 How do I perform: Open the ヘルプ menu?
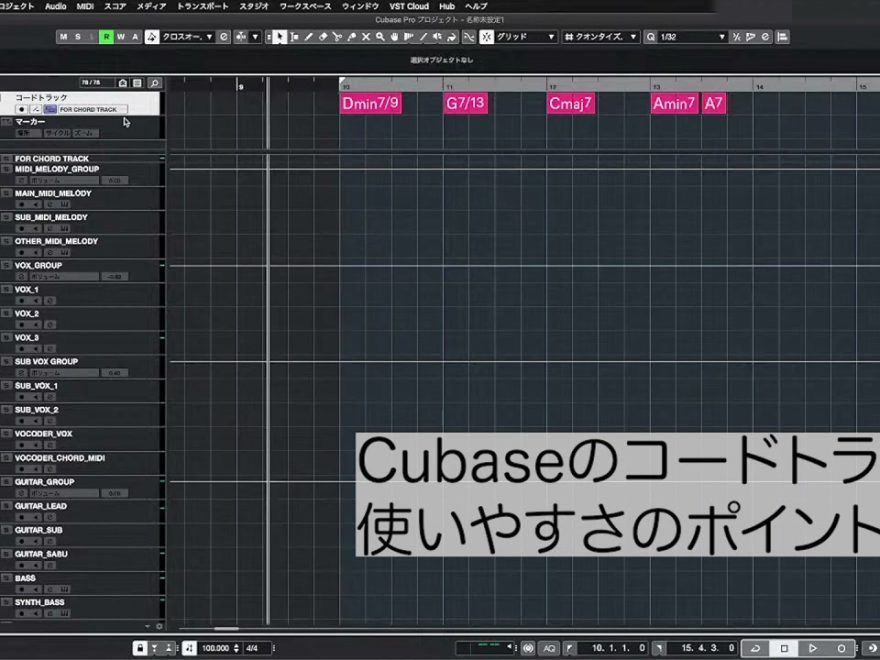click(476, 6)
